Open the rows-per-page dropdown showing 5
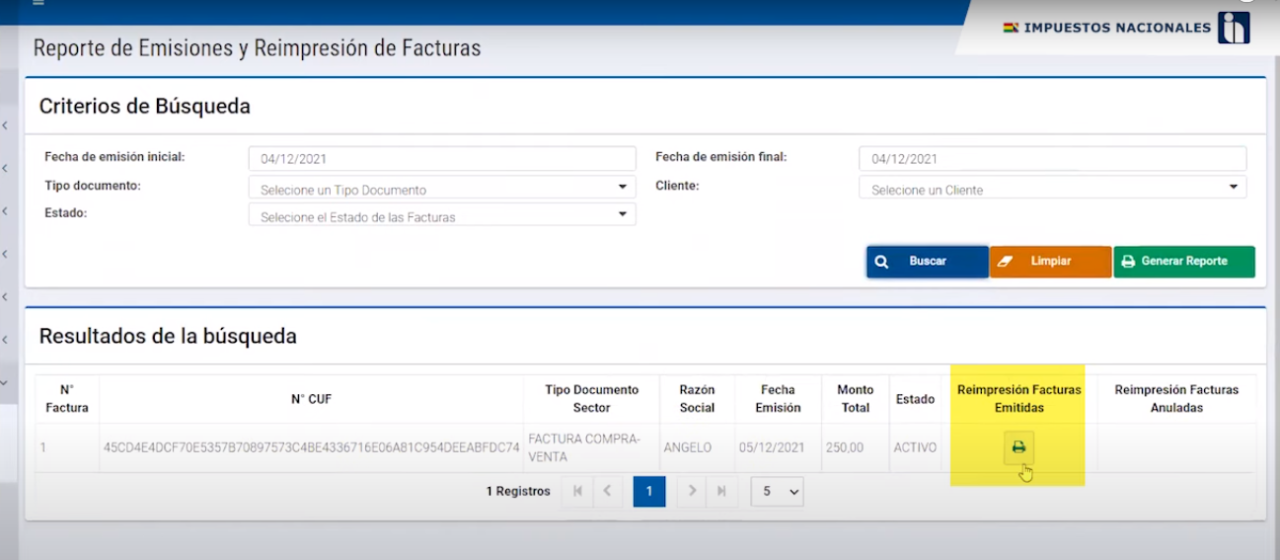The width and height of the screenshot is (1280, 560). coord(777,491)
